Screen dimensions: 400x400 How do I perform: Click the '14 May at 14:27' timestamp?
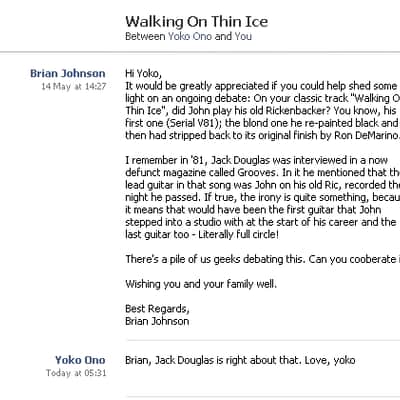(x=74, y=86)
